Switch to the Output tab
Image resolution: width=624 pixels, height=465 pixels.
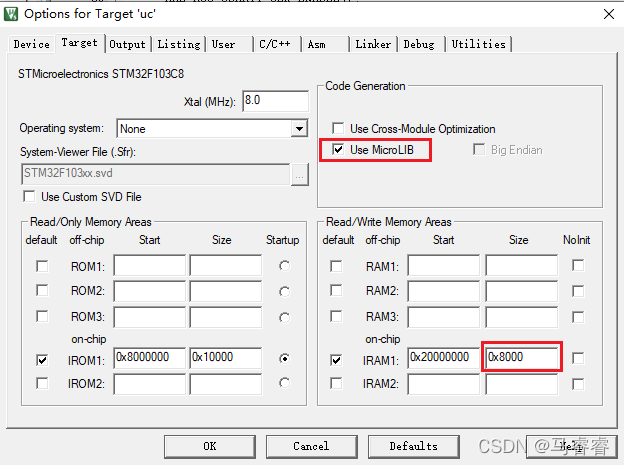click(127, 44)
